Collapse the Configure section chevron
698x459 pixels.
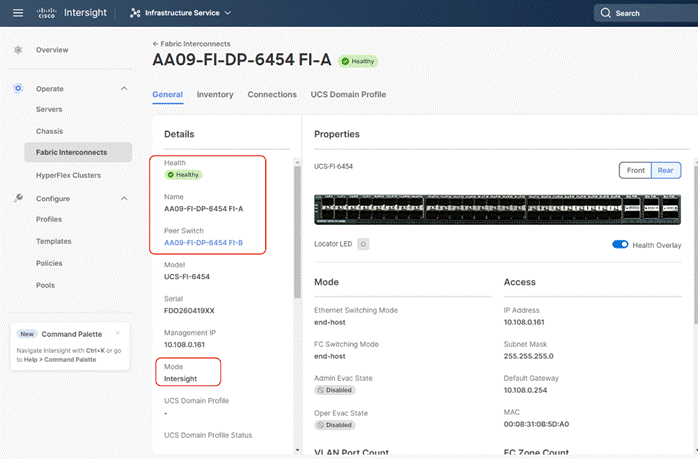click(x=124, y=199)
